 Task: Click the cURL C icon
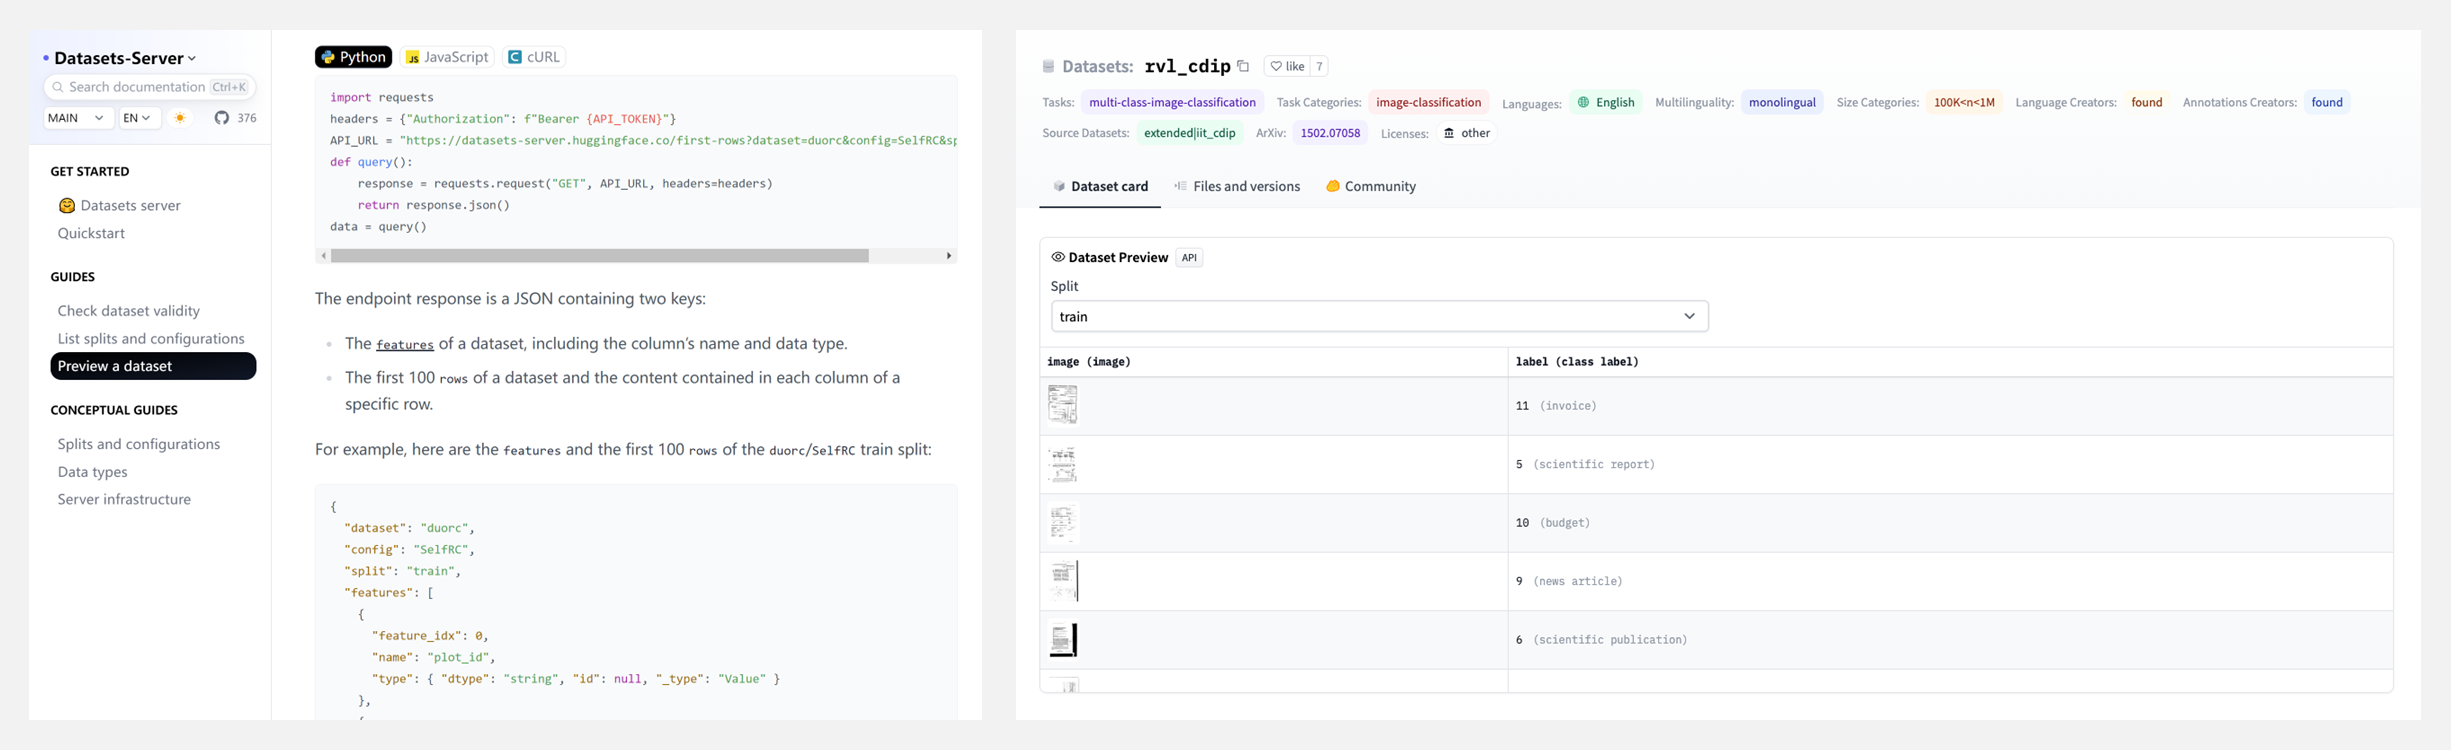click(x=515, y=57)
